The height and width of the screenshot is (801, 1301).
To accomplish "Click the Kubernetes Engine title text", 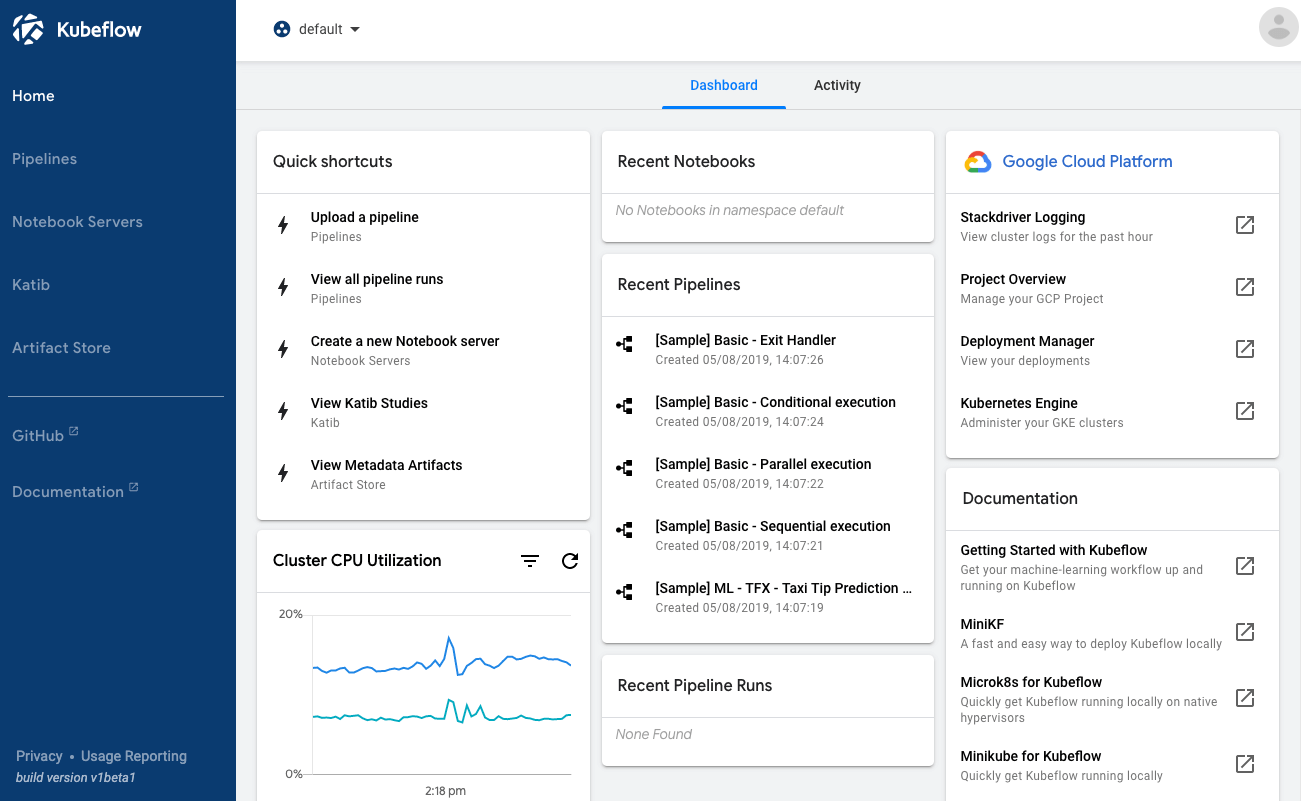I will [x=1019, y=403].
